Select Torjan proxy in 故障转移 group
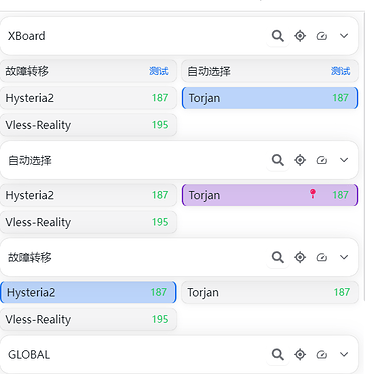The height and width of the screenshot is (374, 365). tap(270, 292)
